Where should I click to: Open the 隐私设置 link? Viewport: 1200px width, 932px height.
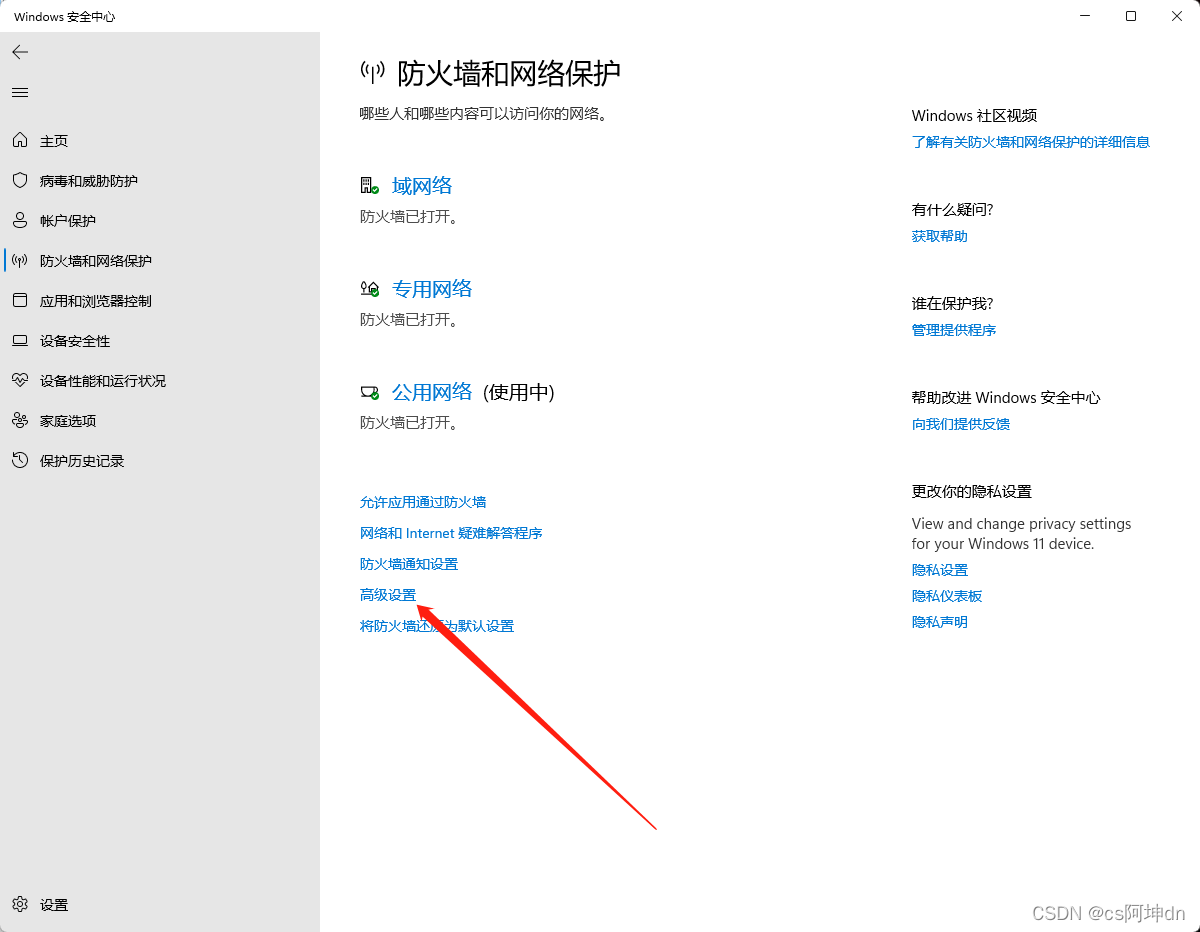click(x=940, y=570)
